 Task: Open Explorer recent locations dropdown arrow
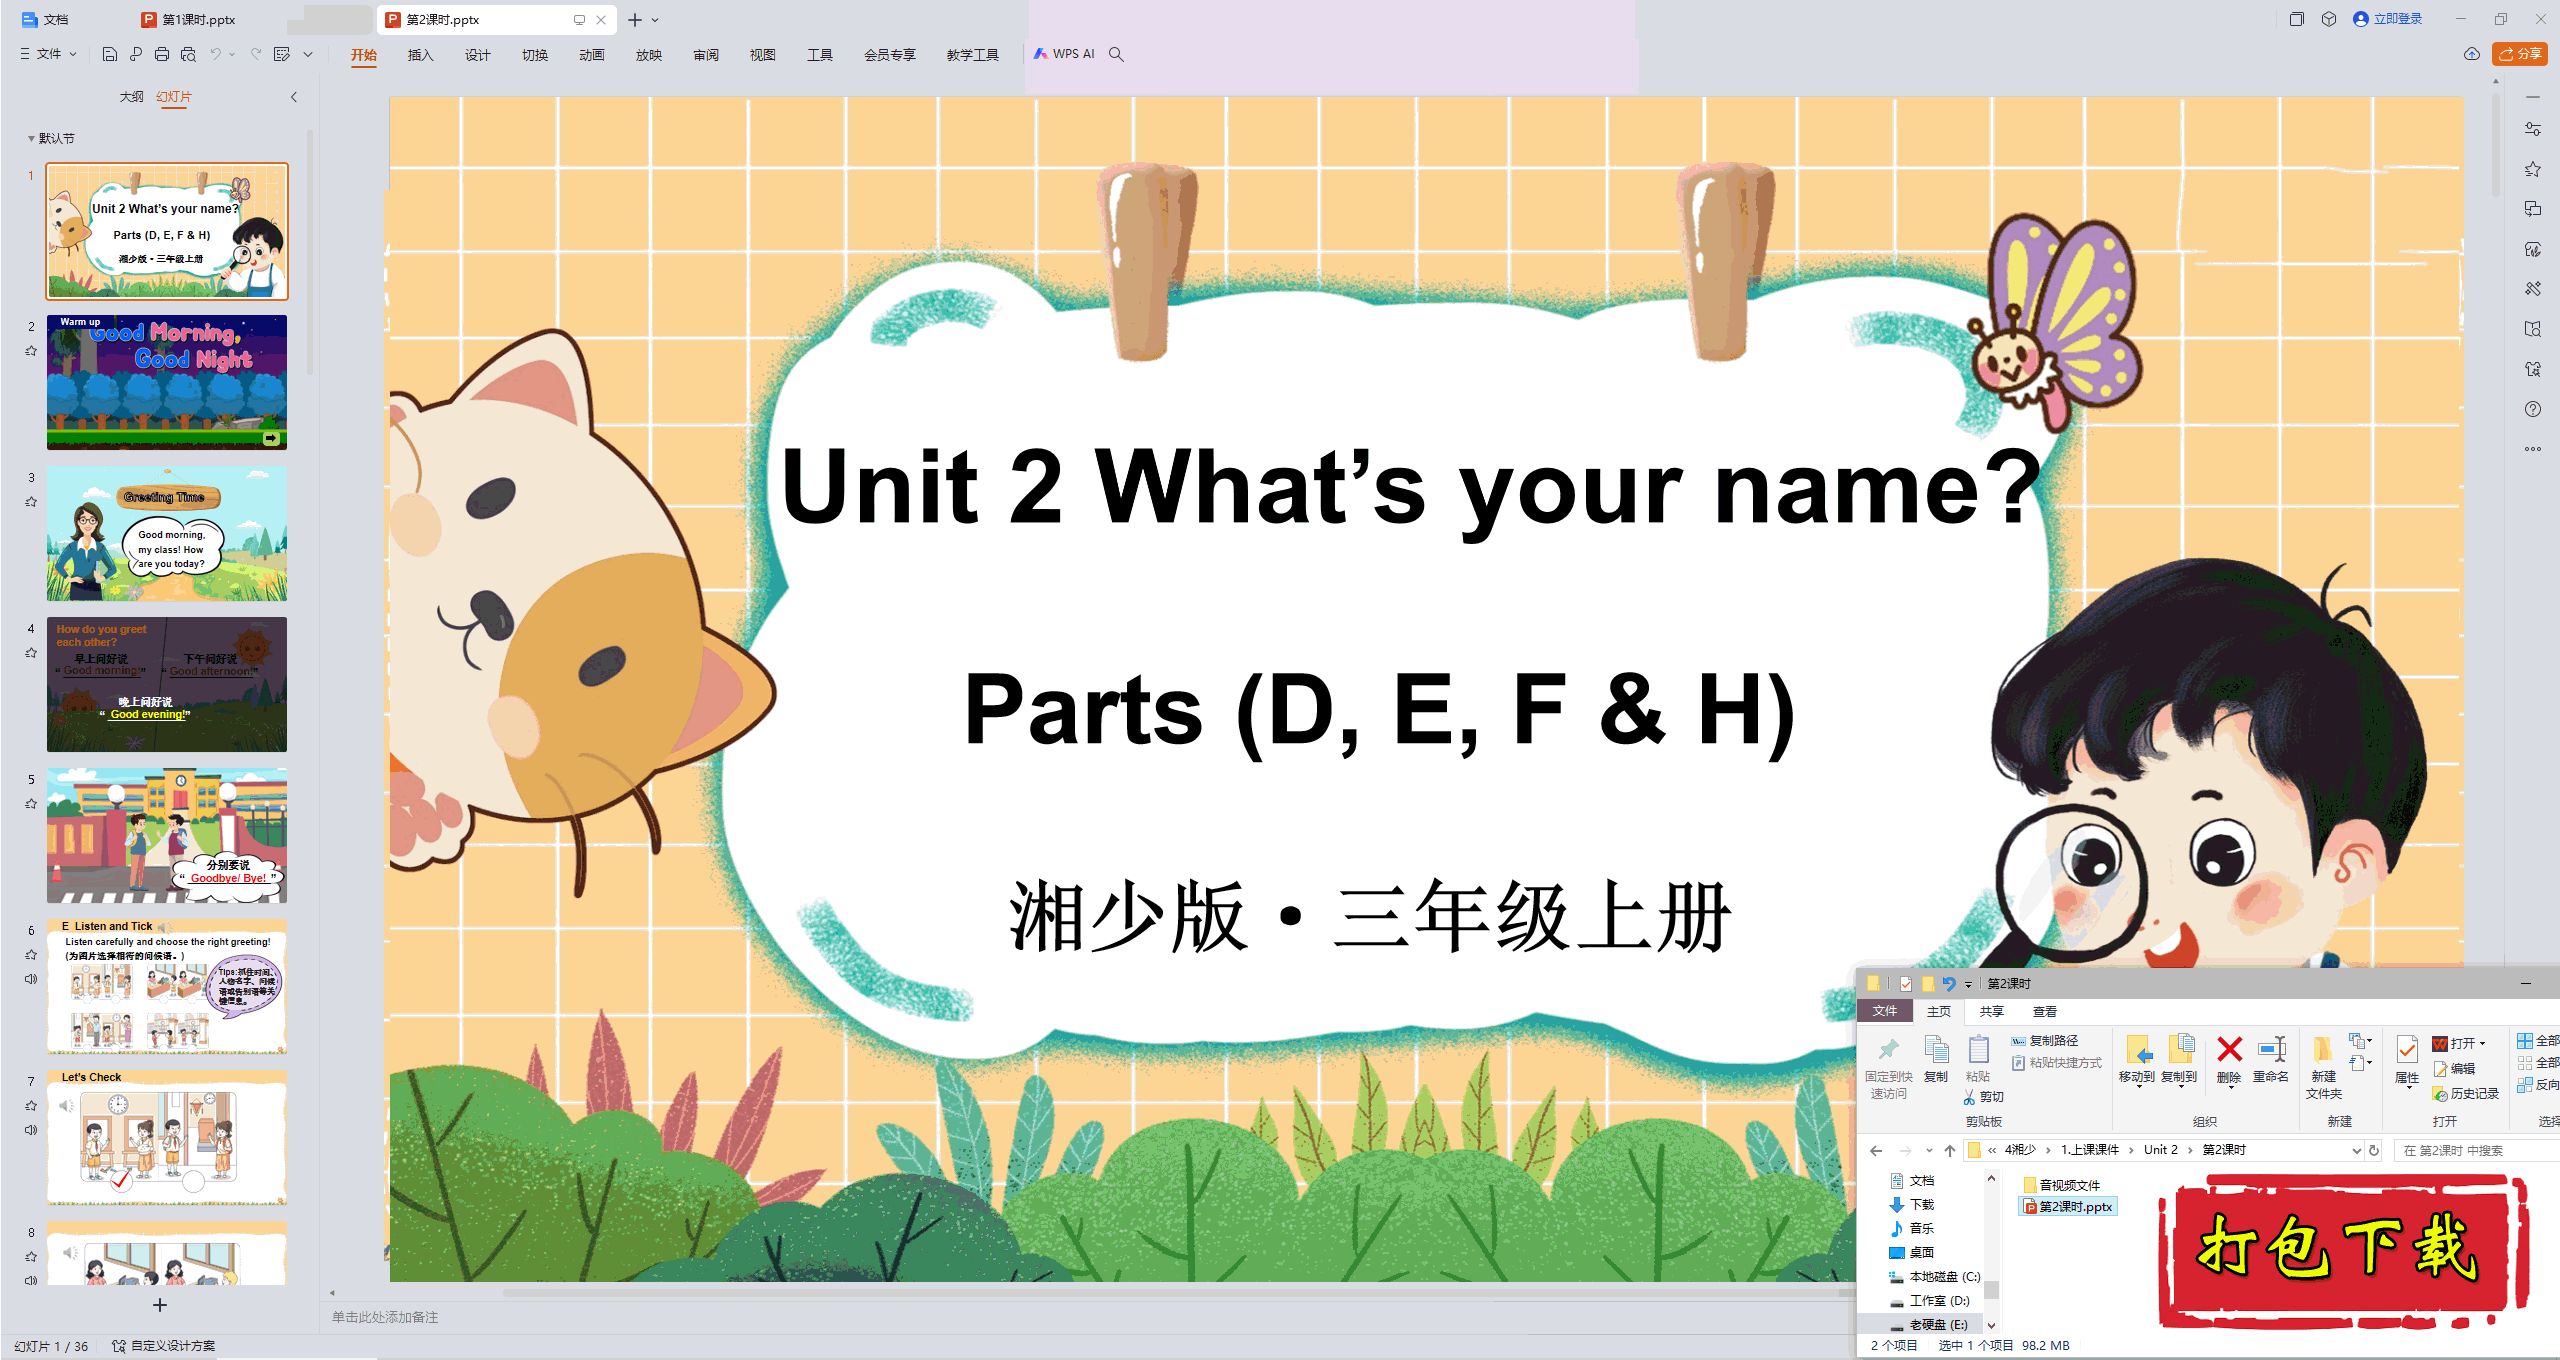point(1928,1151)
